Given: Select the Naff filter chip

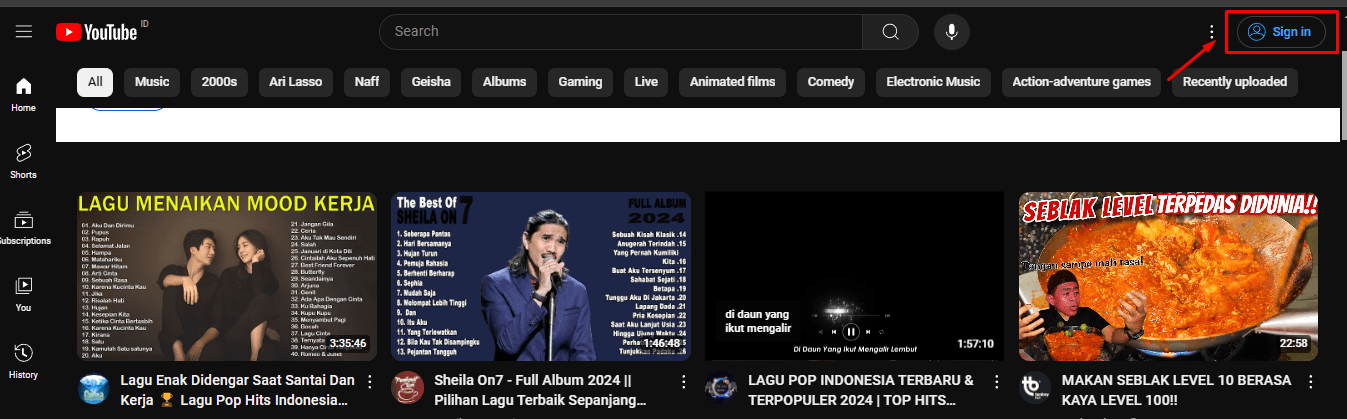Looking at the screenshot, I should [367, 82].
